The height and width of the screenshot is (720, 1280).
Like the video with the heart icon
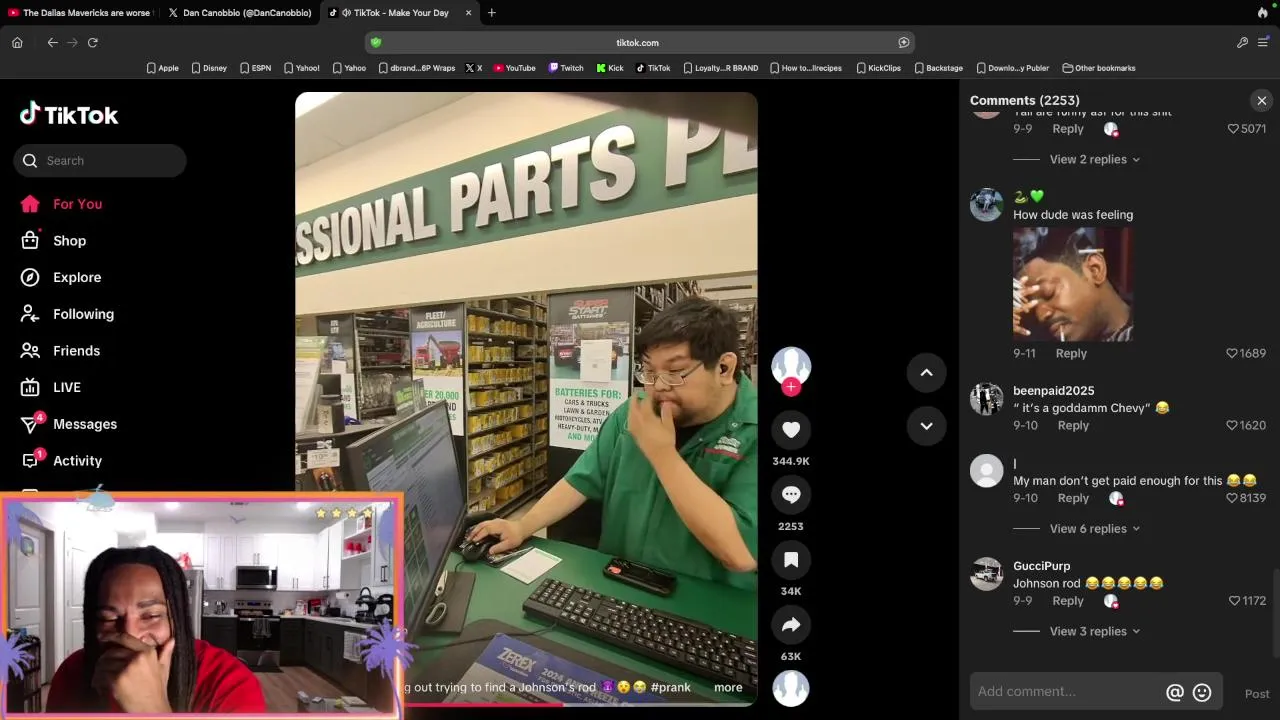click(x=791, y=430)
